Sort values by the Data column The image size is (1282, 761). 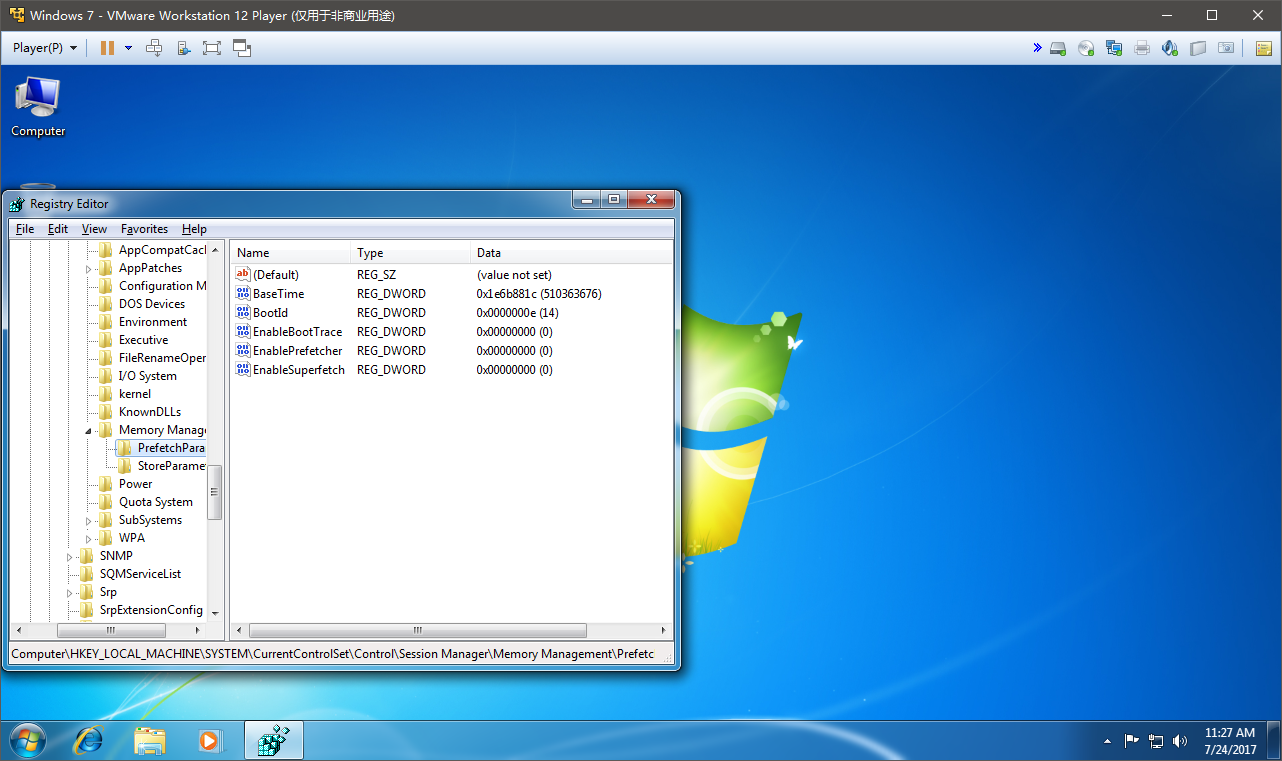571,253
